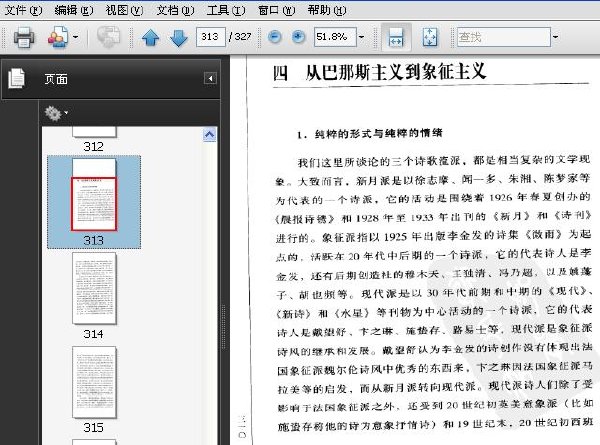The height and width of the screenshot is (445, 600).
Task: Open the 文件 (File) menu
Action: (23, 10)
